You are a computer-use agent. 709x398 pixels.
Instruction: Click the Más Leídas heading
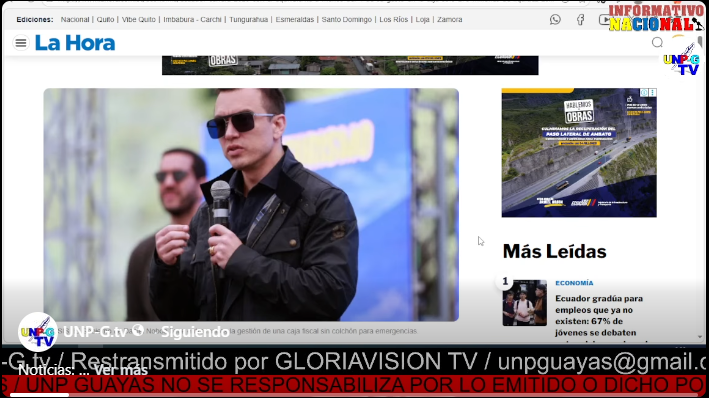(554, 251)
